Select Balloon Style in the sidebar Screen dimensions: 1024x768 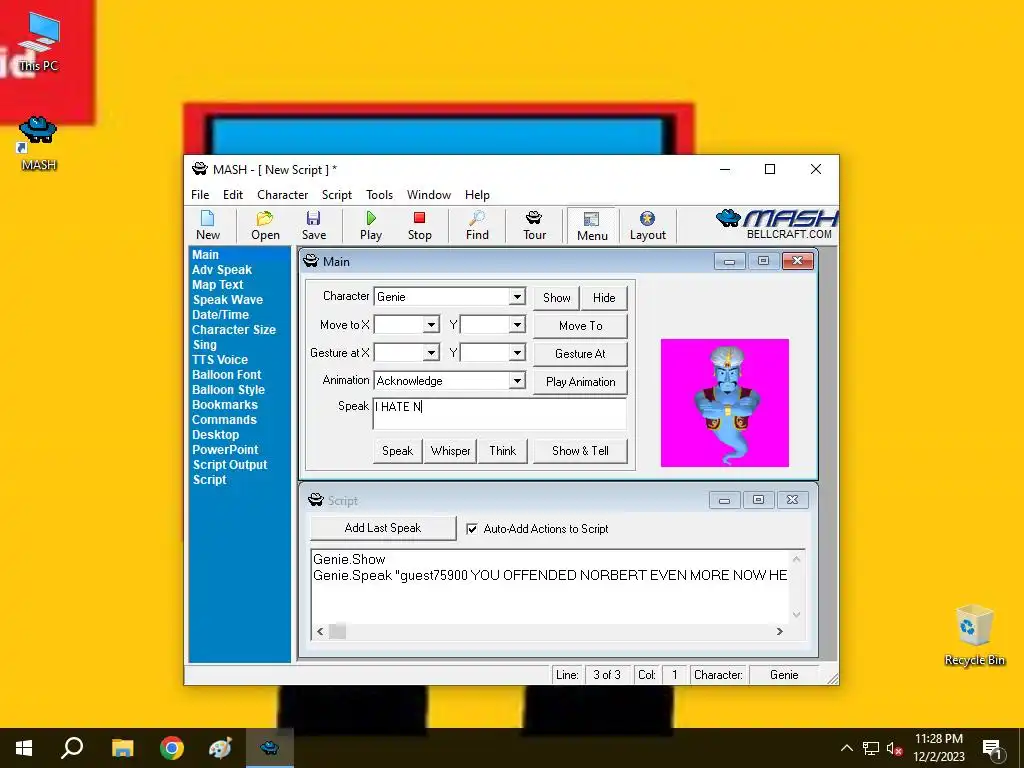[x=228, y=390]
